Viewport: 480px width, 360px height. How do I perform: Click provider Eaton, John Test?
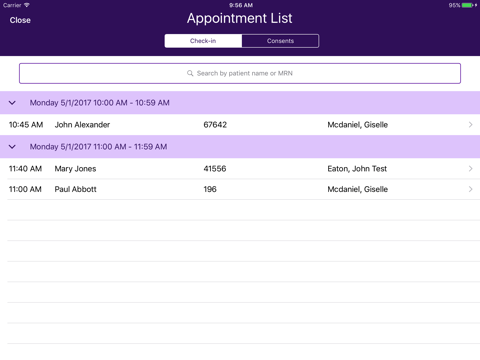tap(357, 169)
